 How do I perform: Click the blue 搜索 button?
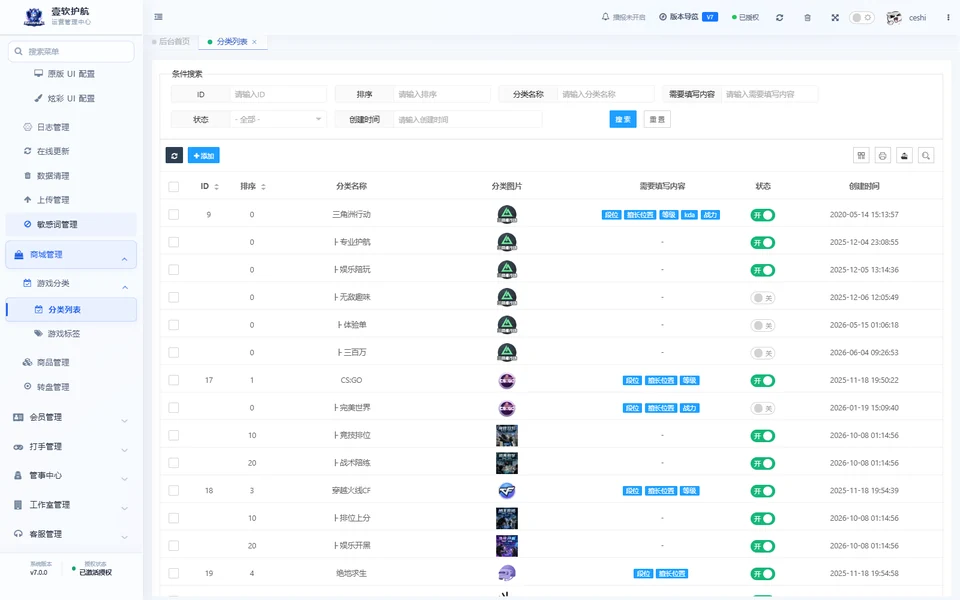623,119
